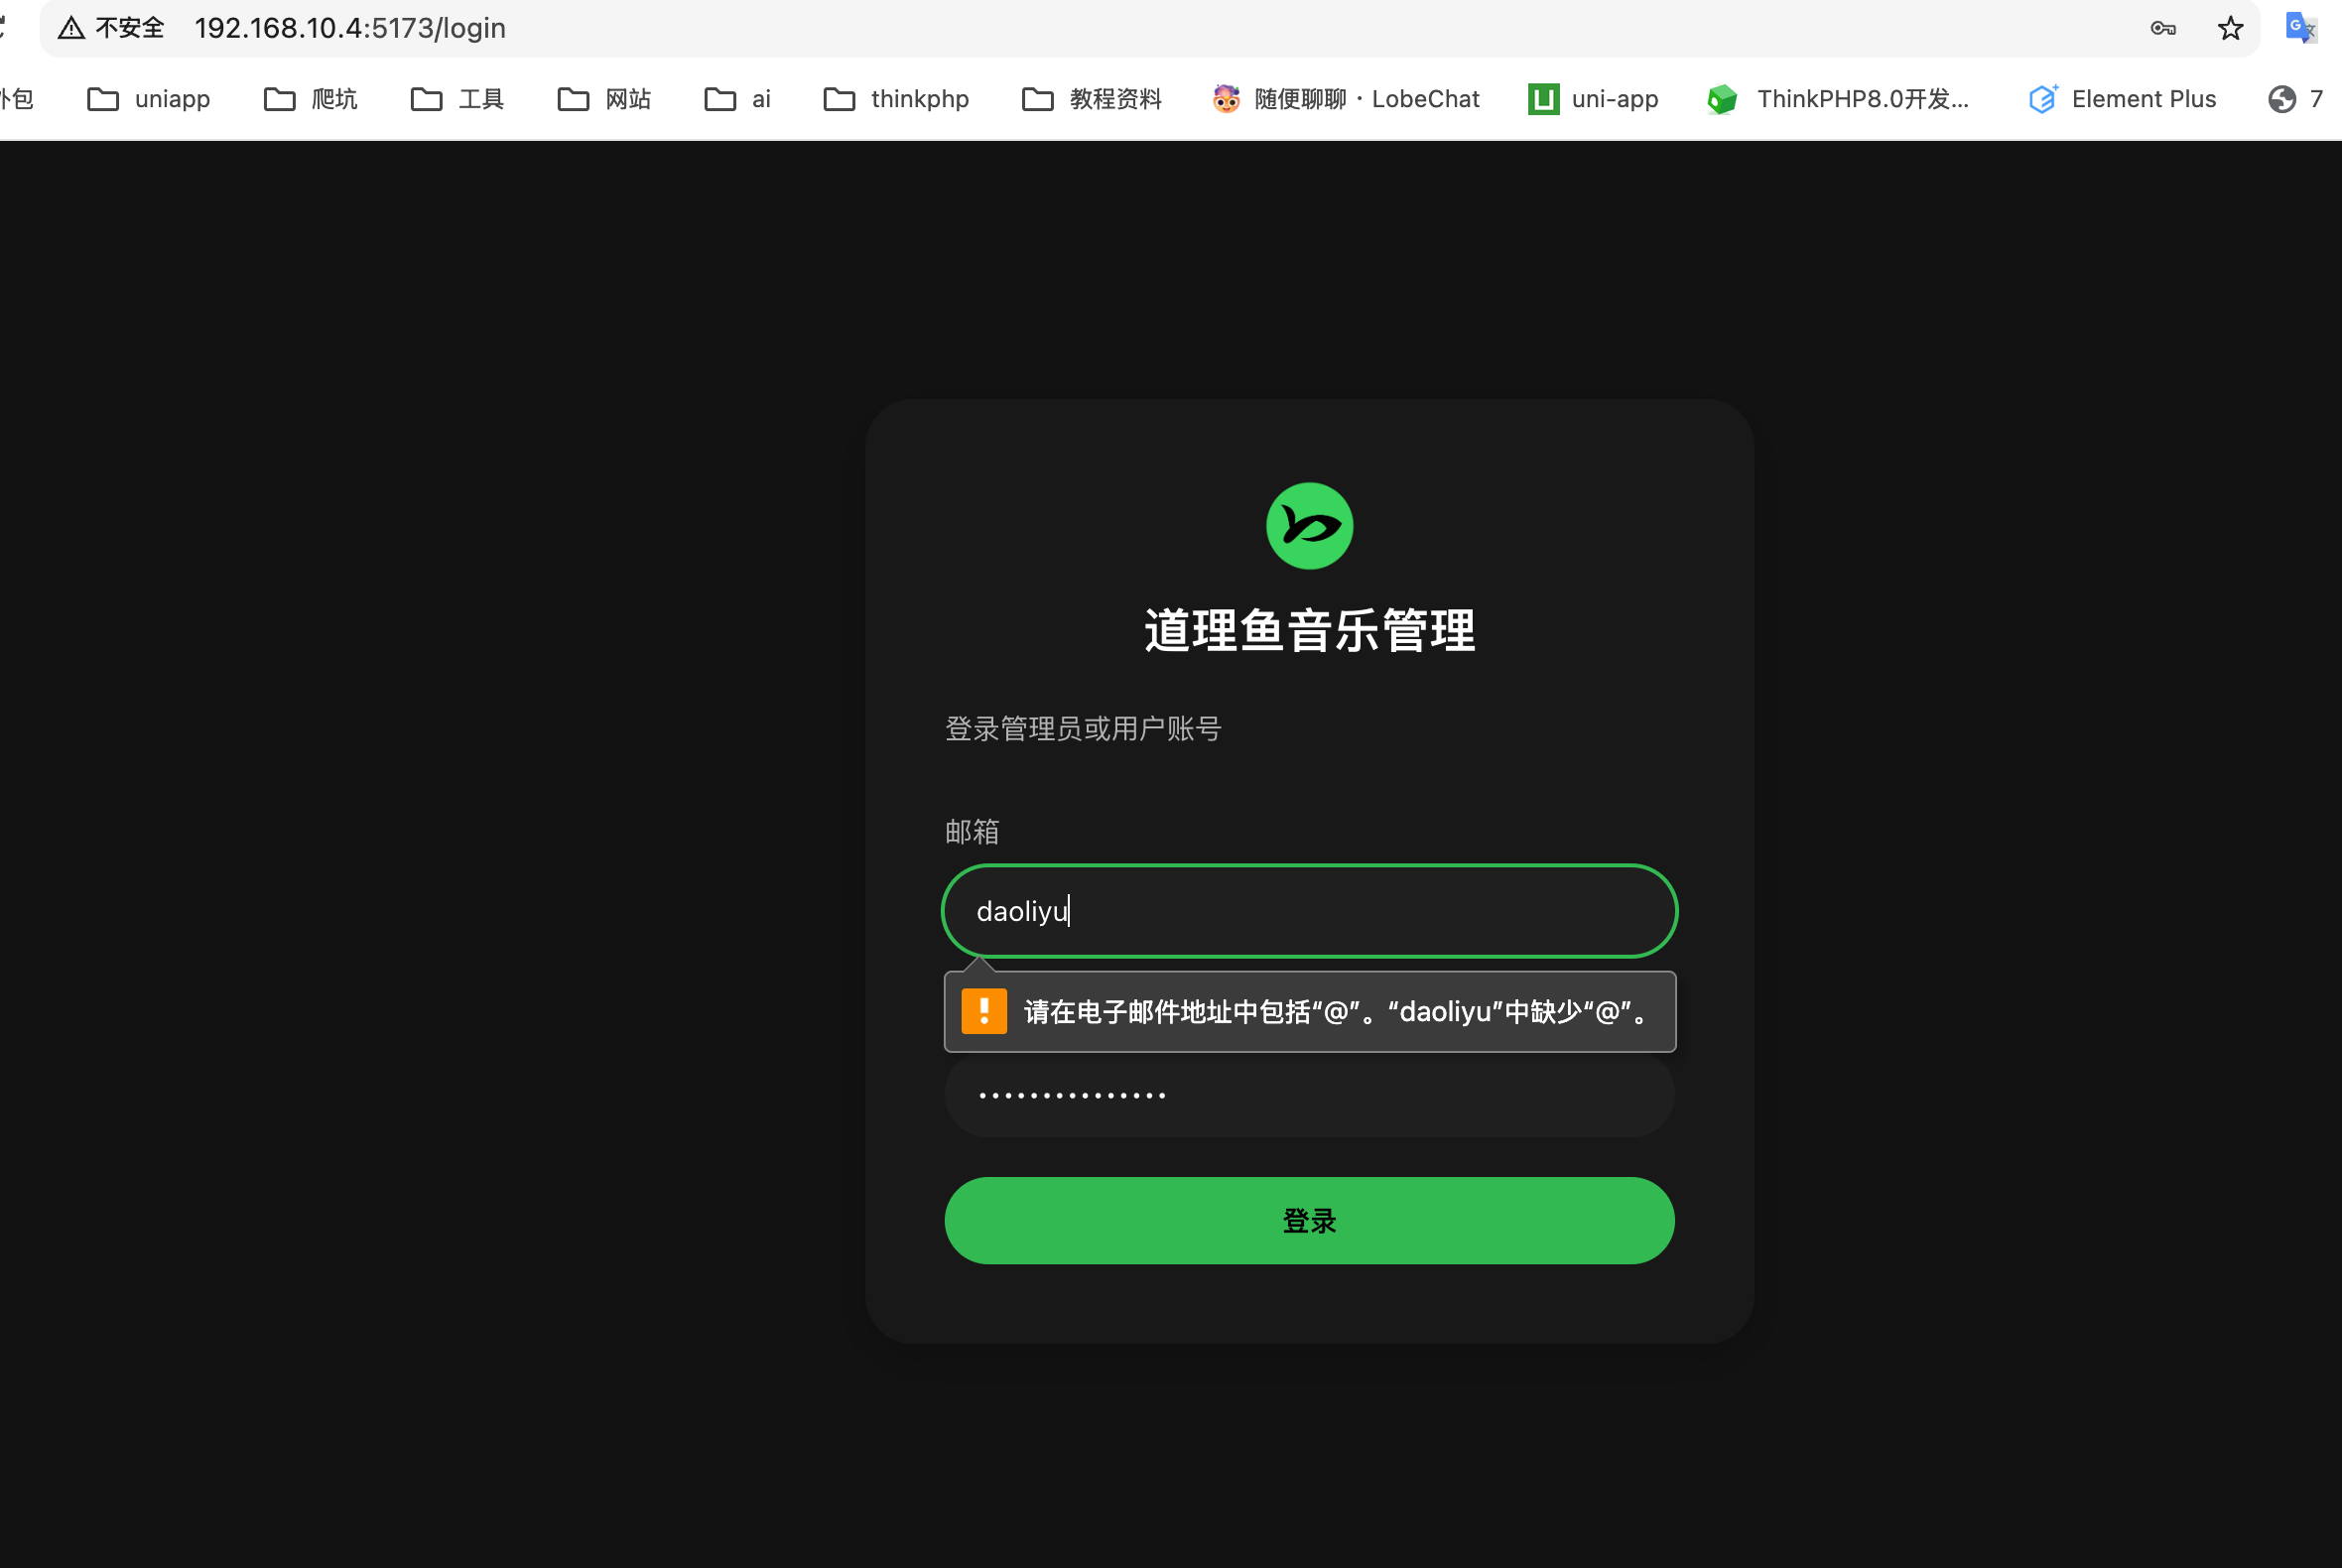
Task: Open the uni-app bookmark
Action: click(1593, 99)
